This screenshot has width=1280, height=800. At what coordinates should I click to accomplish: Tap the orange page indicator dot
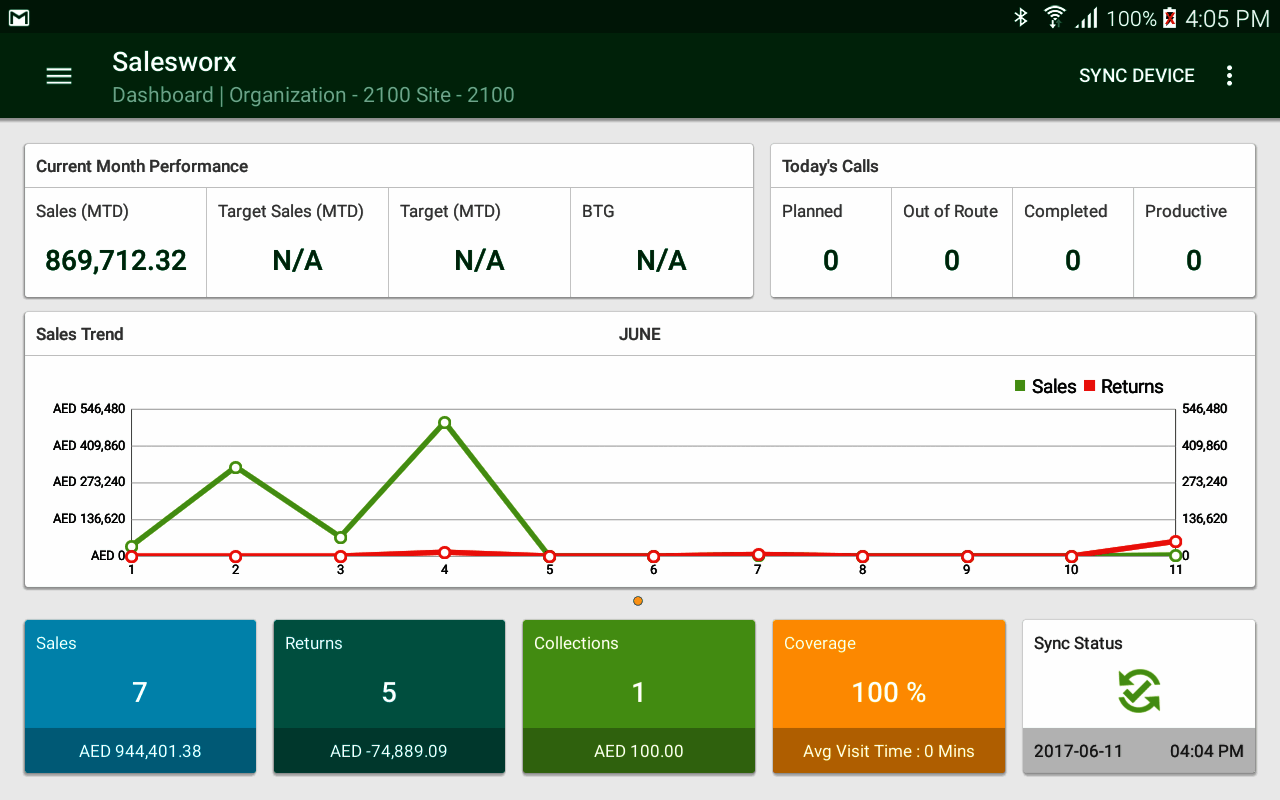click(x=638, y=601)
